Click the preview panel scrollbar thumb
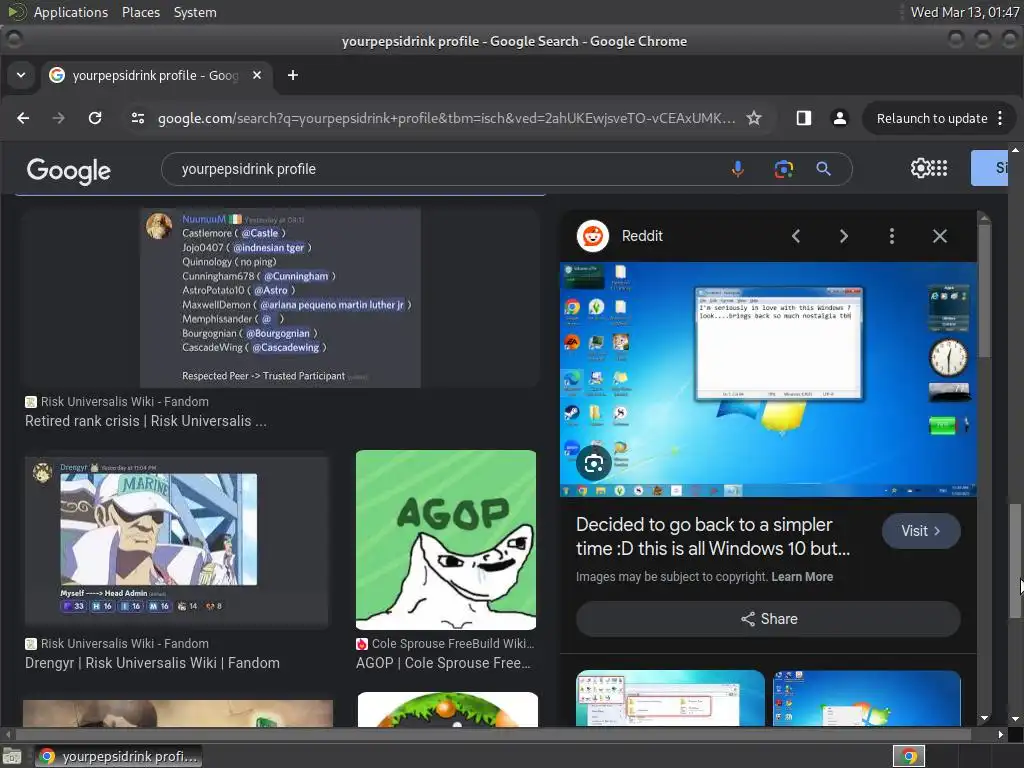This screenshot has width=1024, height=768. pyautogui.click(x=984, y=291)
